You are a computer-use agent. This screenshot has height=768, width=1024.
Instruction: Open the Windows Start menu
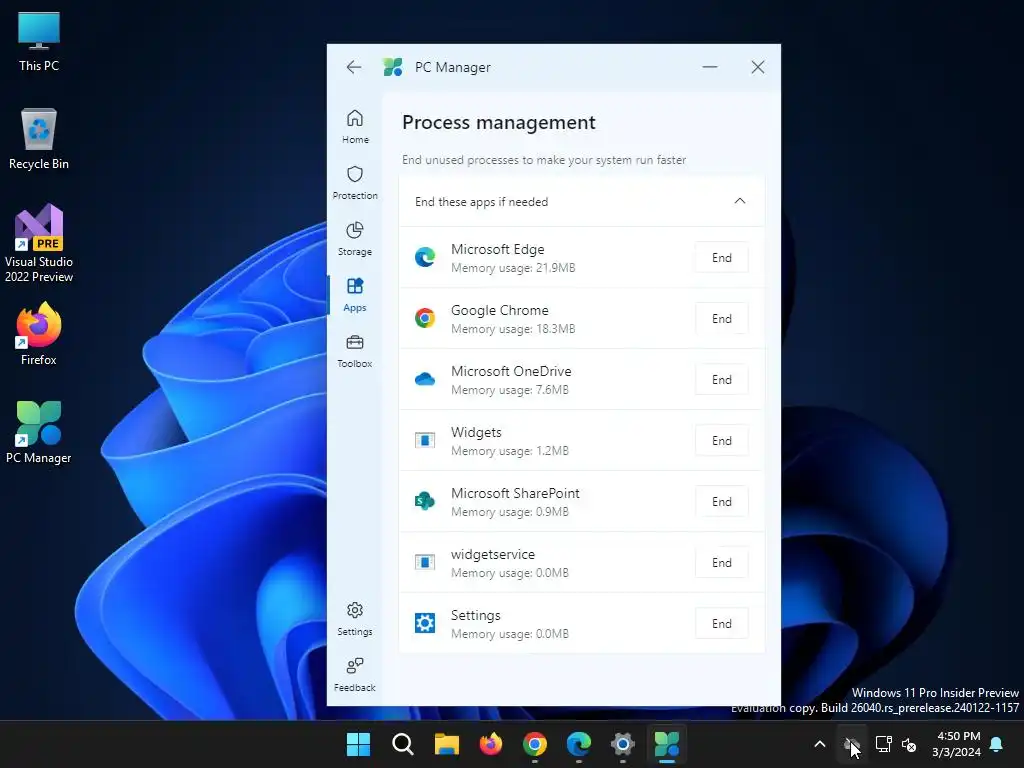(358, 744)
